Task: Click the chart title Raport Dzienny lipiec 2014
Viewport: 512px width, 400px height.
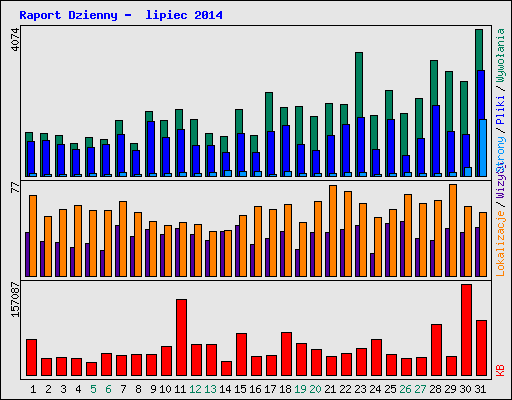Action: 121,15
